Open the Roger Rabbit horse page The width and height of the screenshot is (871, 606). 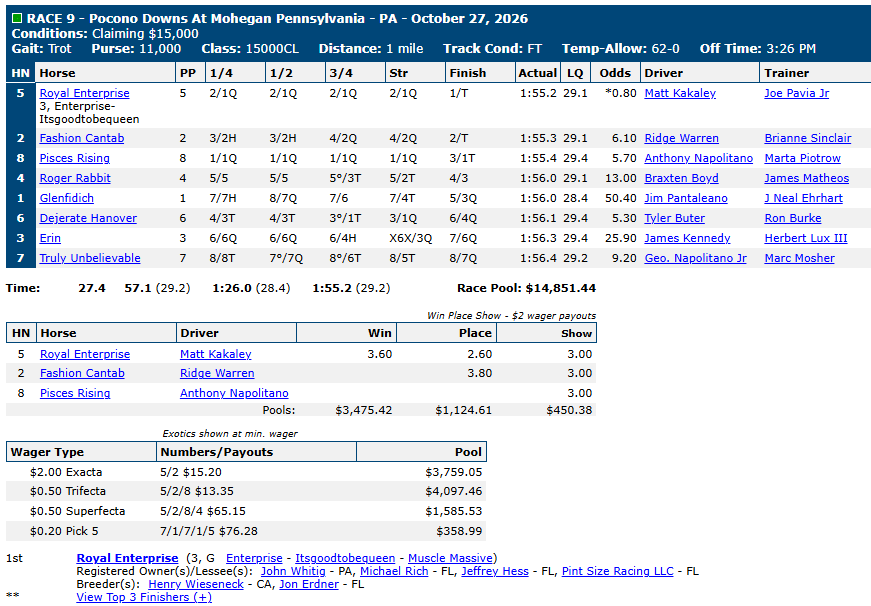pos(75,178)
